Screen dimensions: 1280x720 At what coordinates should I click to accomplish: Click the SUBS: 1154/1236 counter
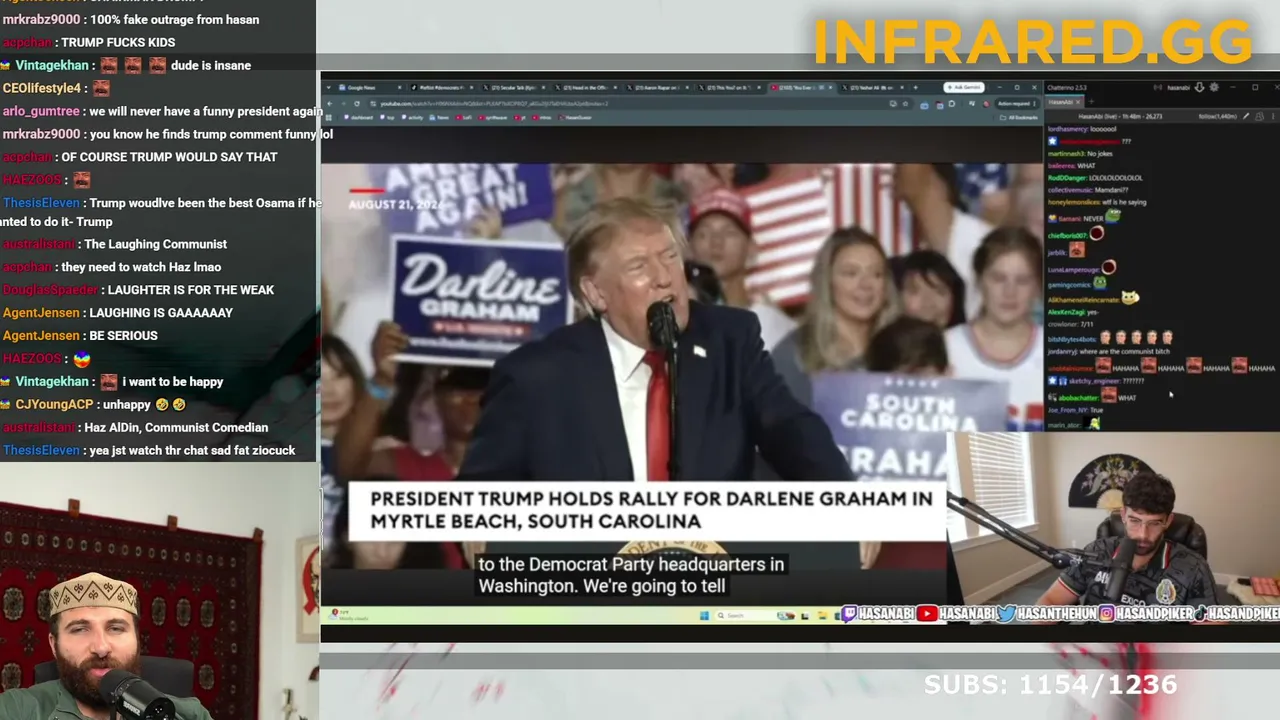1050,685
